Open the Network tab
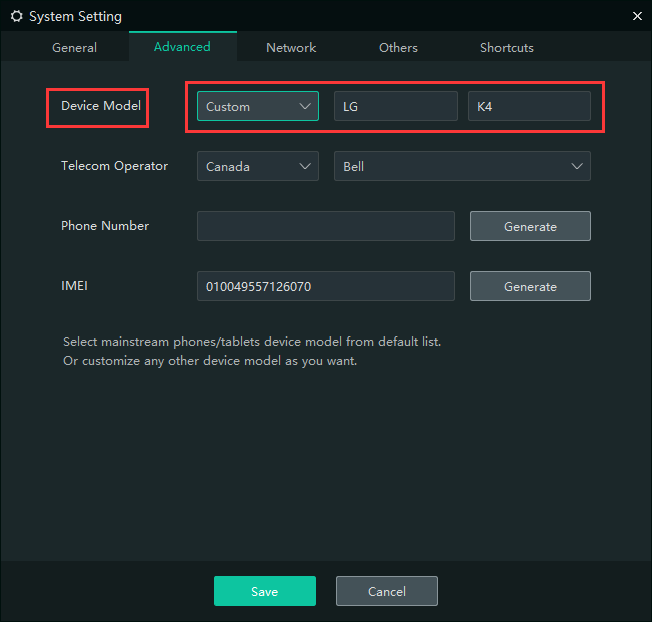Viewport: 652px width, 622px height. 291,47
